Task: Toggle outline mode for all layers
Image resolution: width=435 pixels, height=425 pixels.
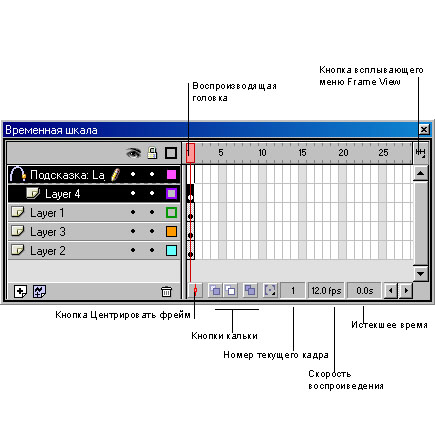Action: click(x=171, y=153)
